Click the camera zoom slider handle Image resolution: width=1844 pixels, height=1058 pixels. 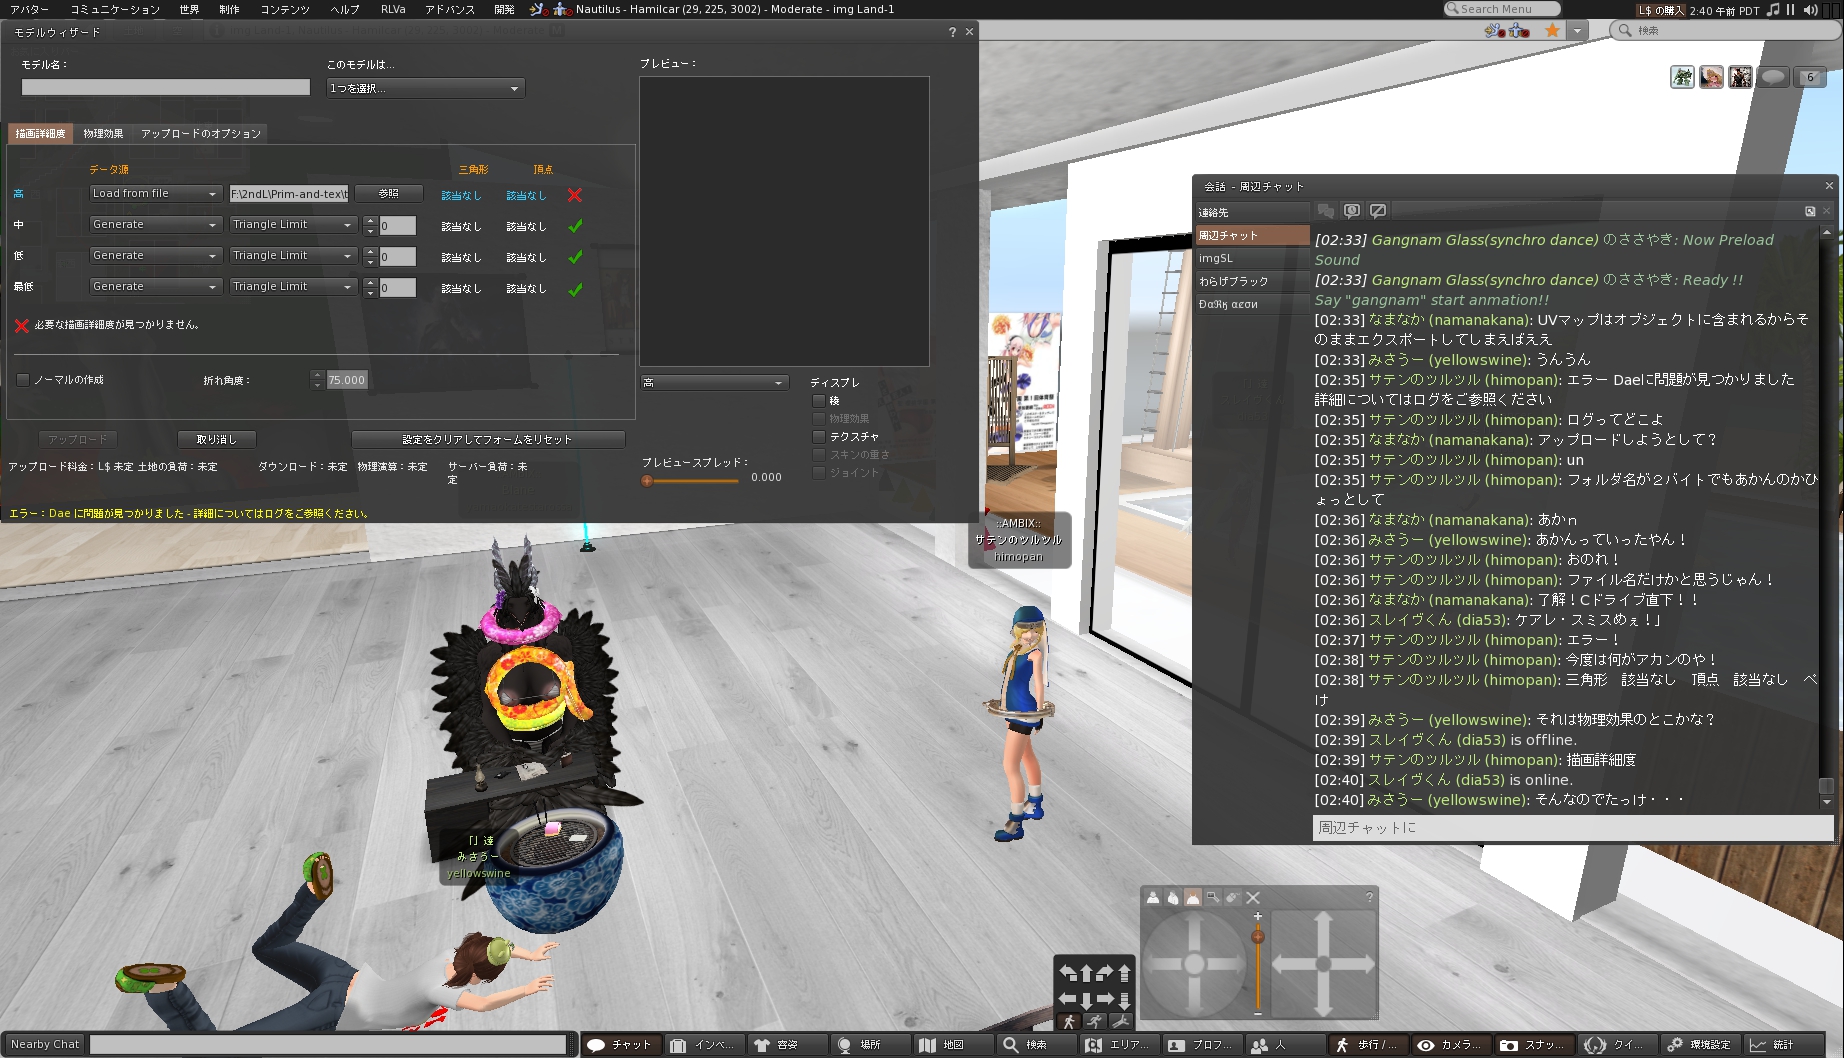1258,937
